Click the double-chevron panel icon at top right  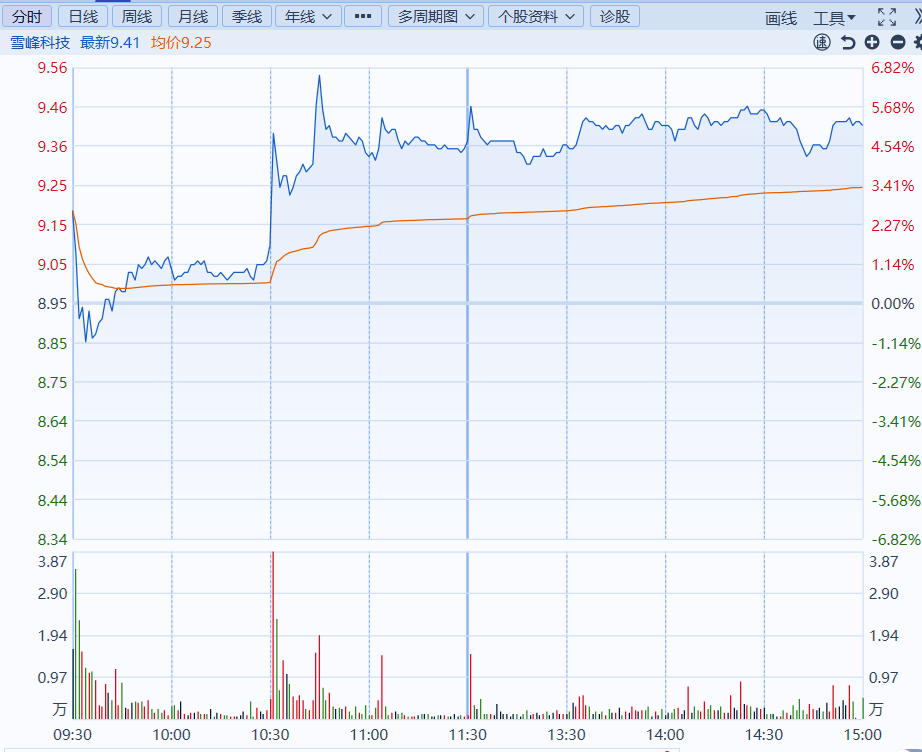pos(916,17)
